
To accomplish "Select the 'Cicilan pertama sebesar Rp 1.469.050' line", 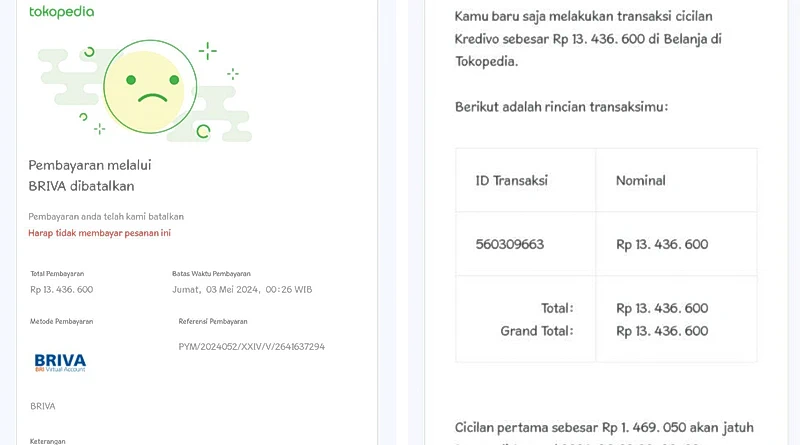I will coord(604,427).
